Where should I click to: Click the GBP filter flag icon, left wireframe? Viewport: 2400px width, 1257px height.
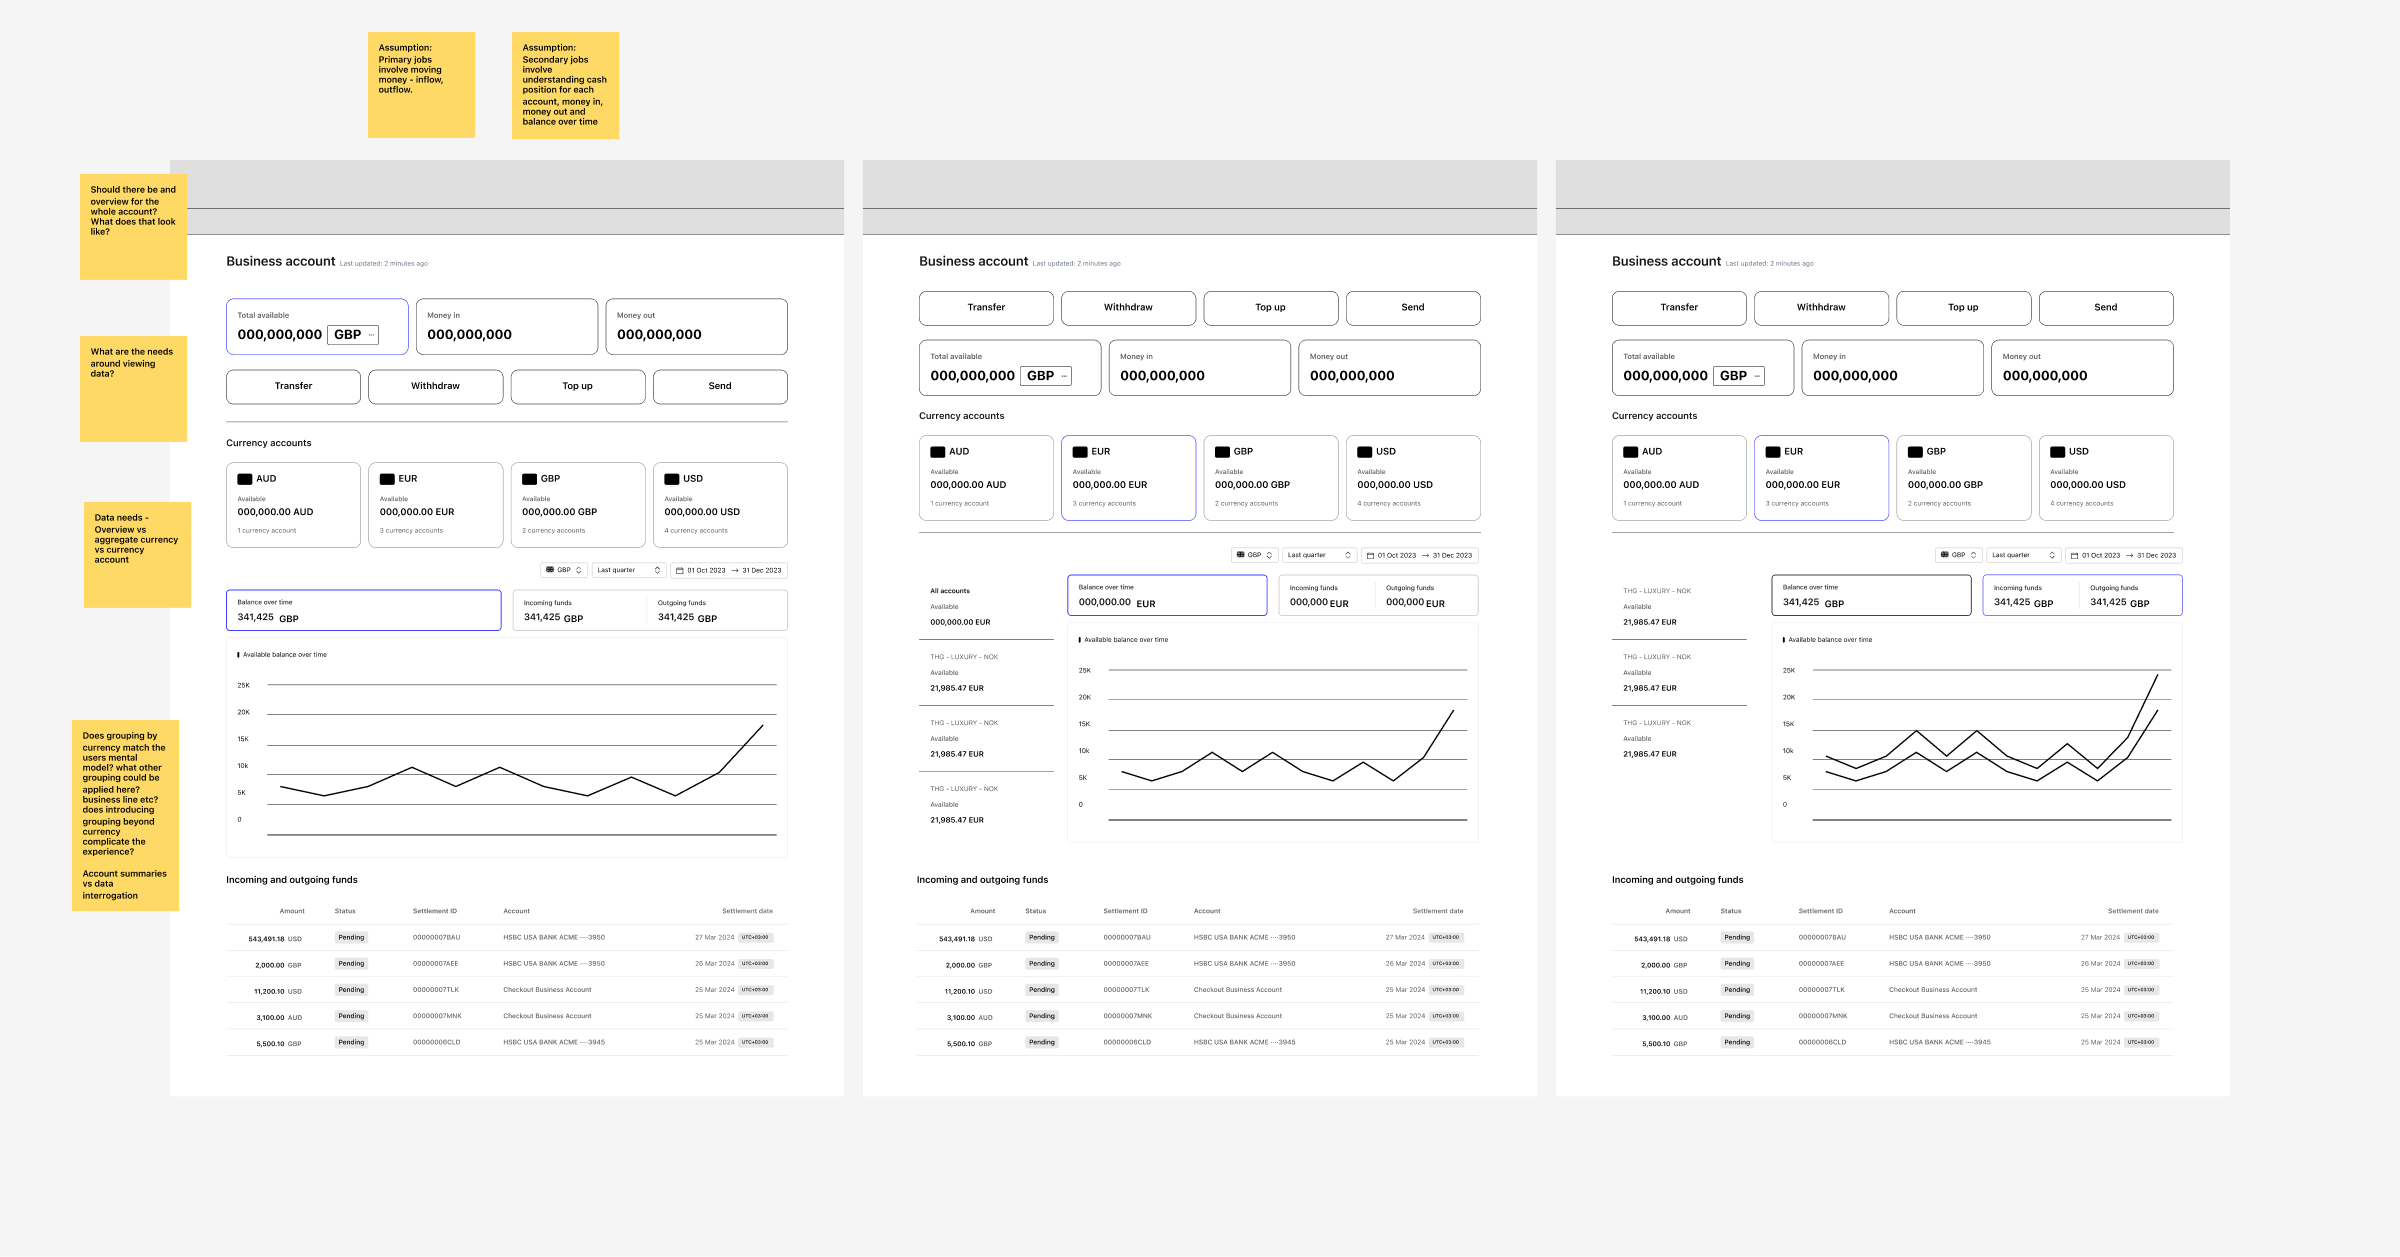coord(550,570)
